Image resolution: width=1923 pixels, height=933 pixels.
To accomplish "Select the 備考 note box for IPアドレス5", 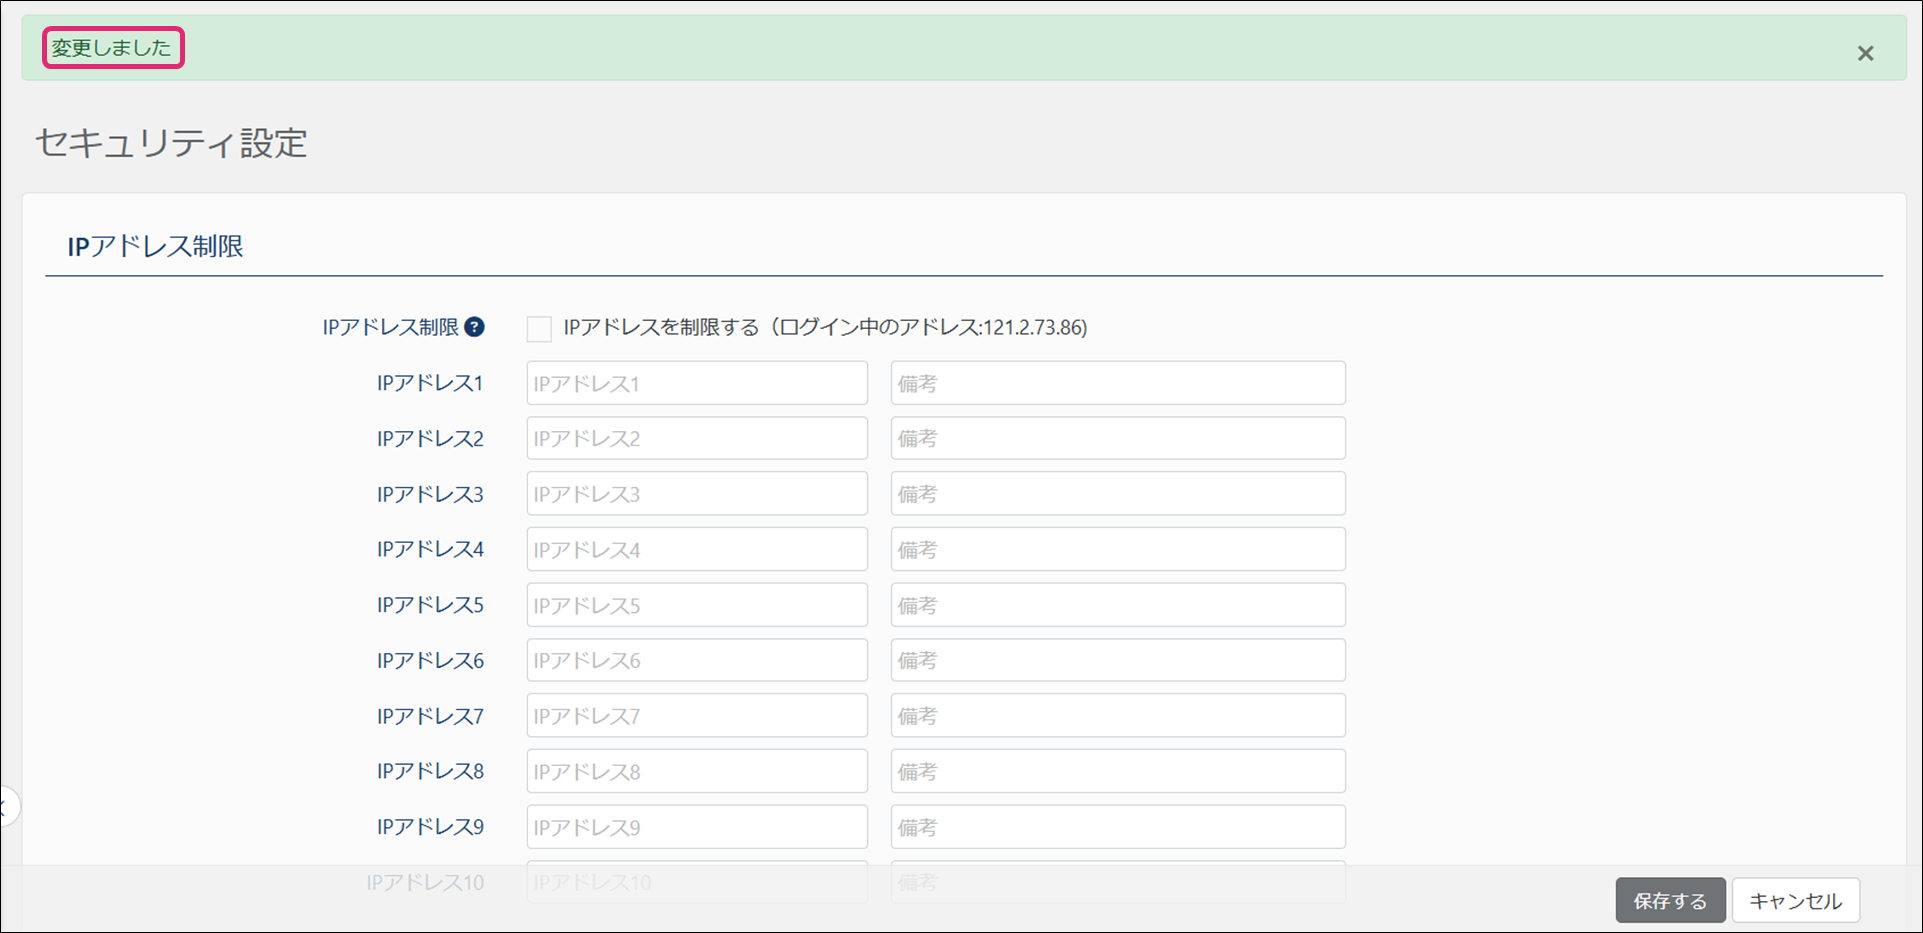I will pyautogui.click(x=1117, y=605).
